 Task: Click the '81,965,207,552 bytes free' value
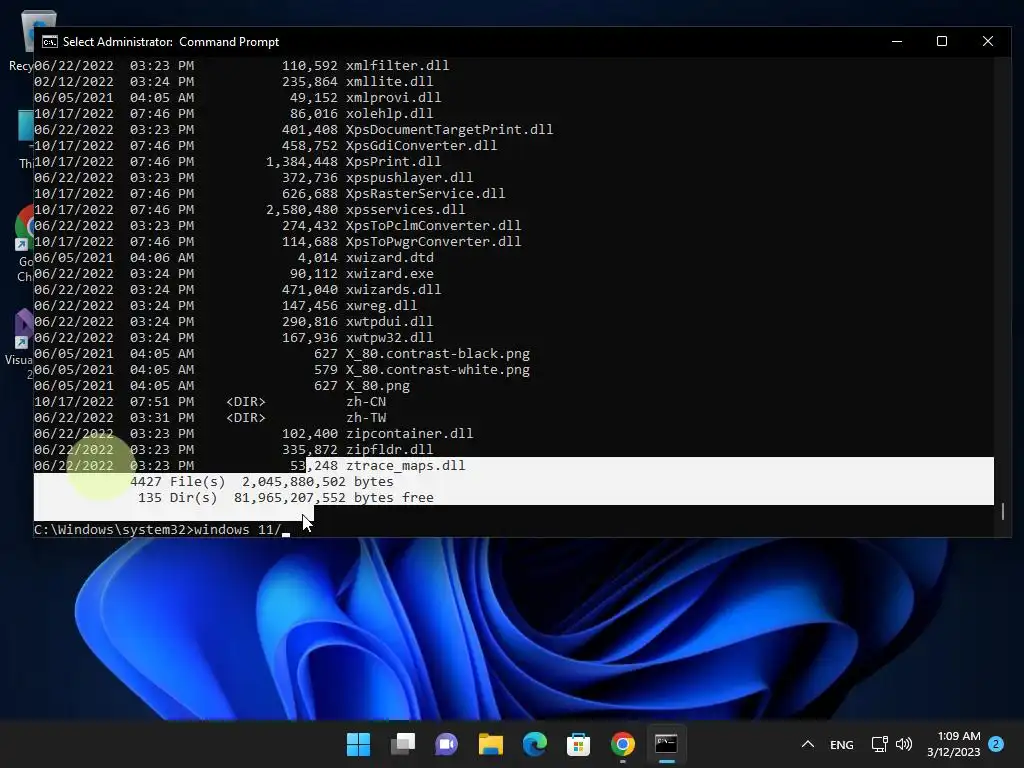tap(334, 498)
